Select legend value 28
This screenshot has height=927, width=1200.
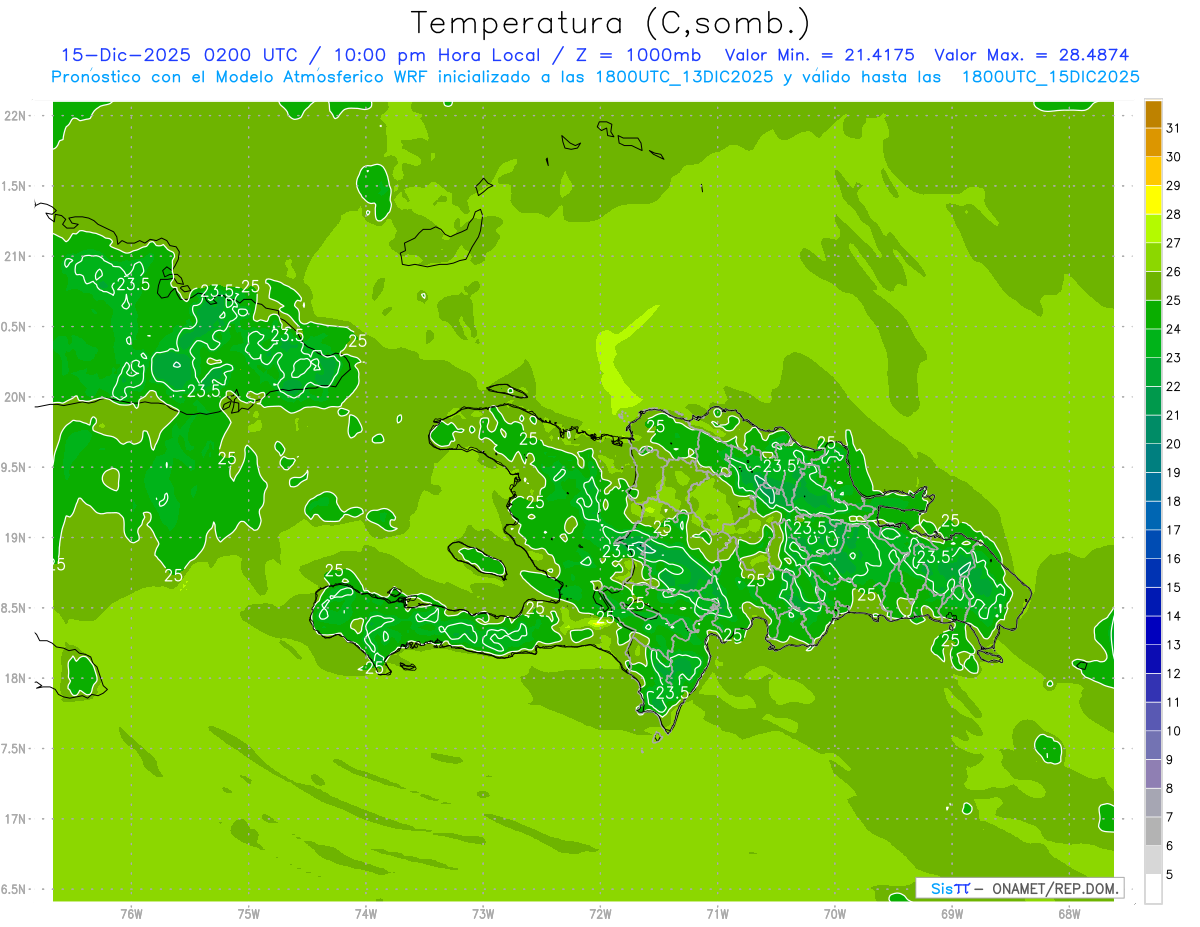tap(1174, 214)
